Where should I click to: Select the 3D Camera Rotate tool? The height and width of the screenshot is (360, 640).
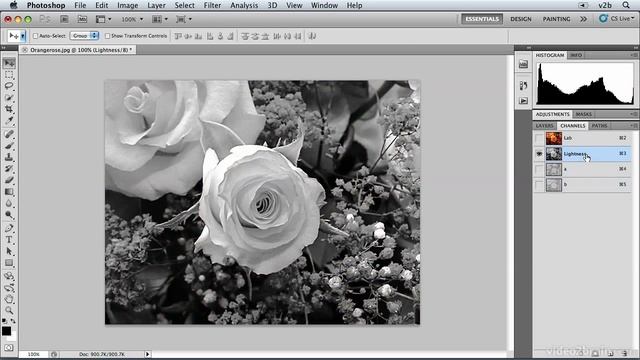coord(9,288)
